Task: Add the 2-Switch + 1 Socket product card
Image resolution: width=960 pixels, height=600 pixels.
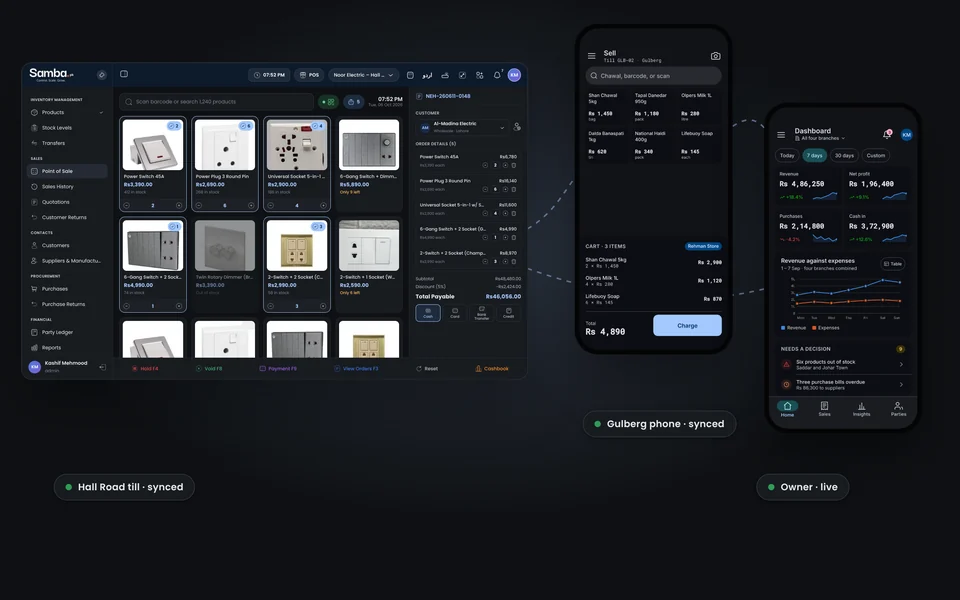Action: tap(369, 264)
